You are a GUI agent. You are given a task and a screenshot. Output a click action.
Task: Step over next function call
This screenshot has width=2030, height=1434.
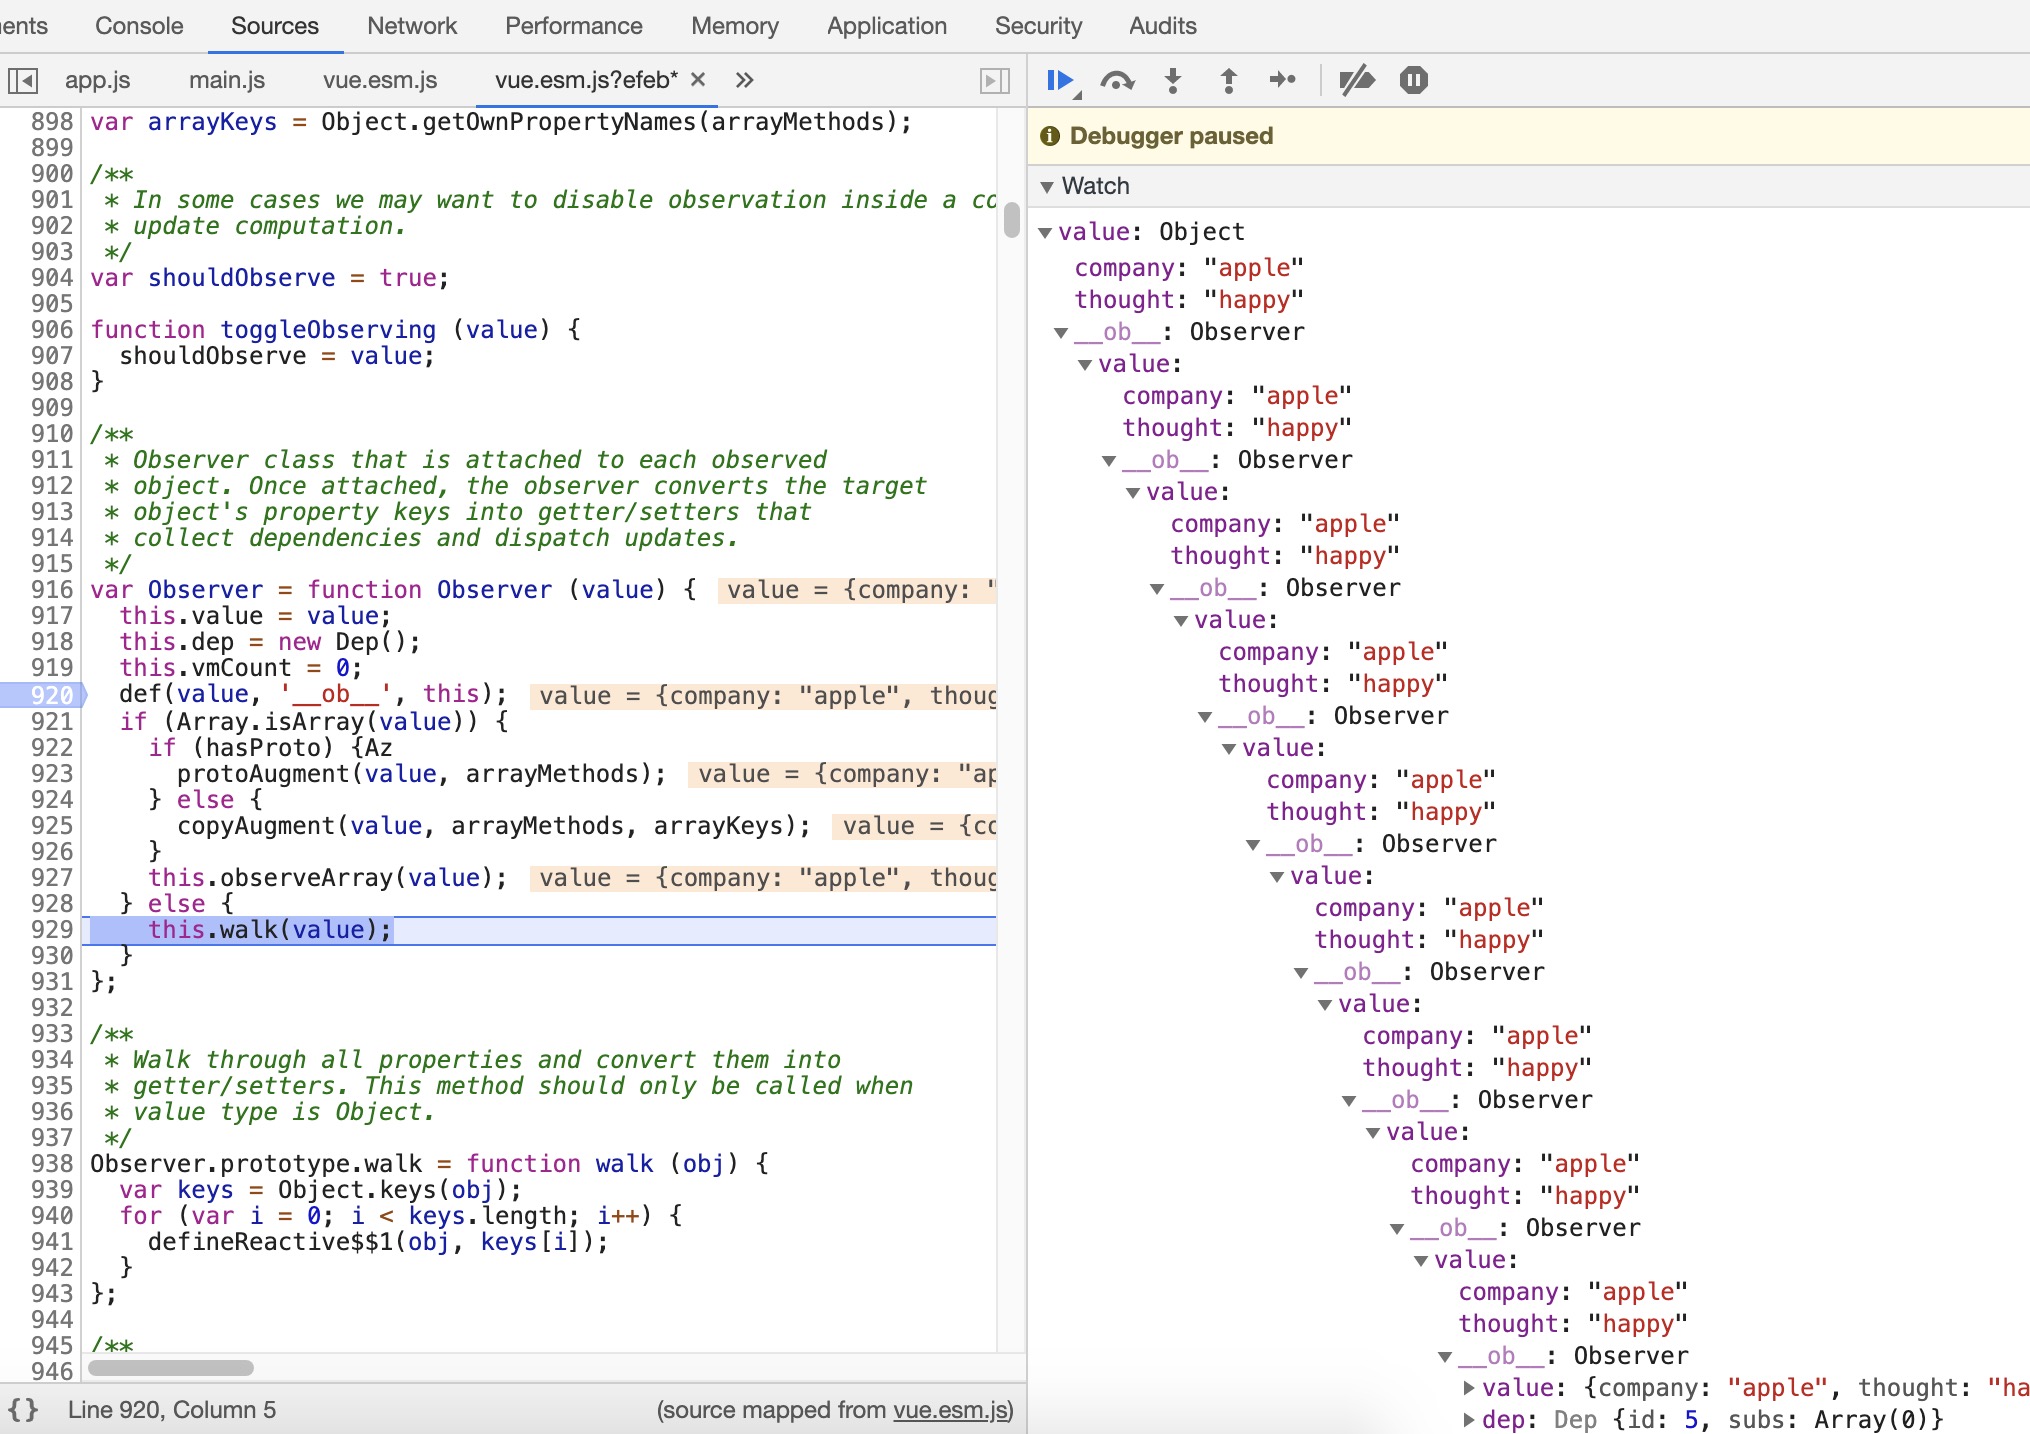click(1117, 80)
